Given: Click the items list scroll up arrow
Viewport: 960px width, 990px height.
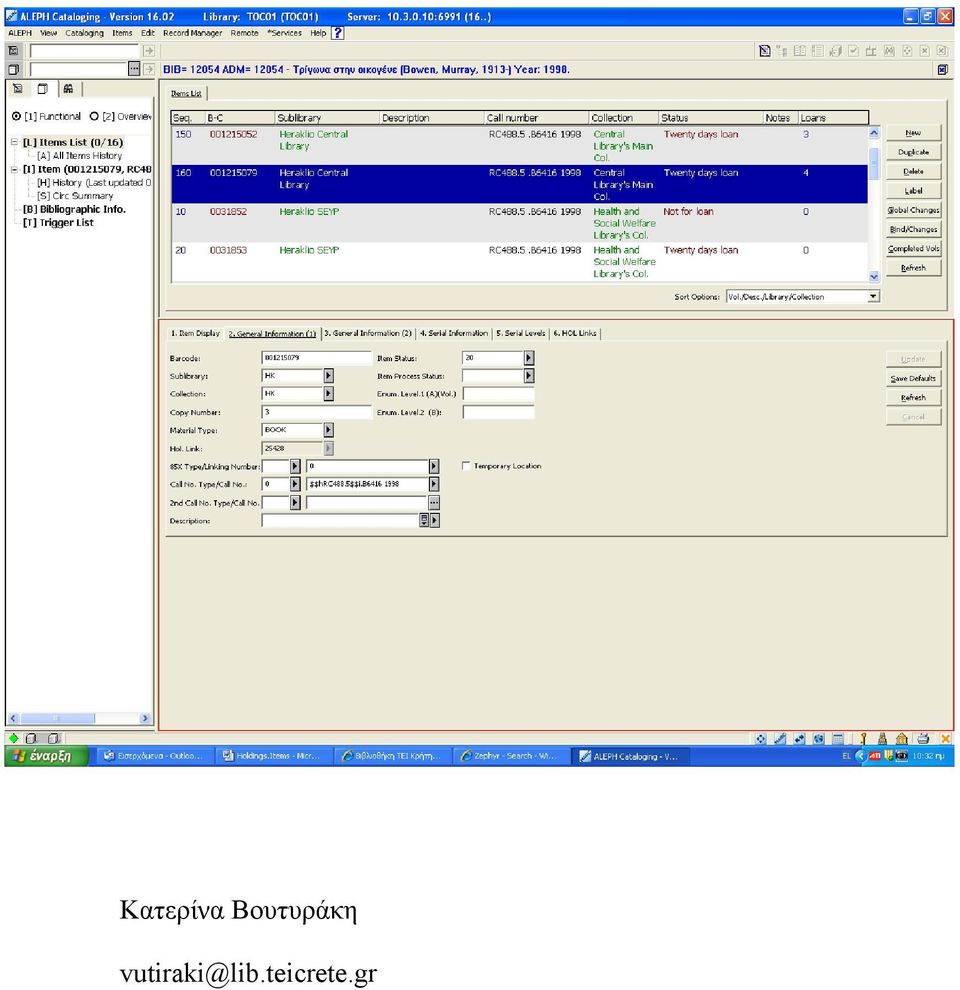Looking at the screenshot, I should 874,133.
